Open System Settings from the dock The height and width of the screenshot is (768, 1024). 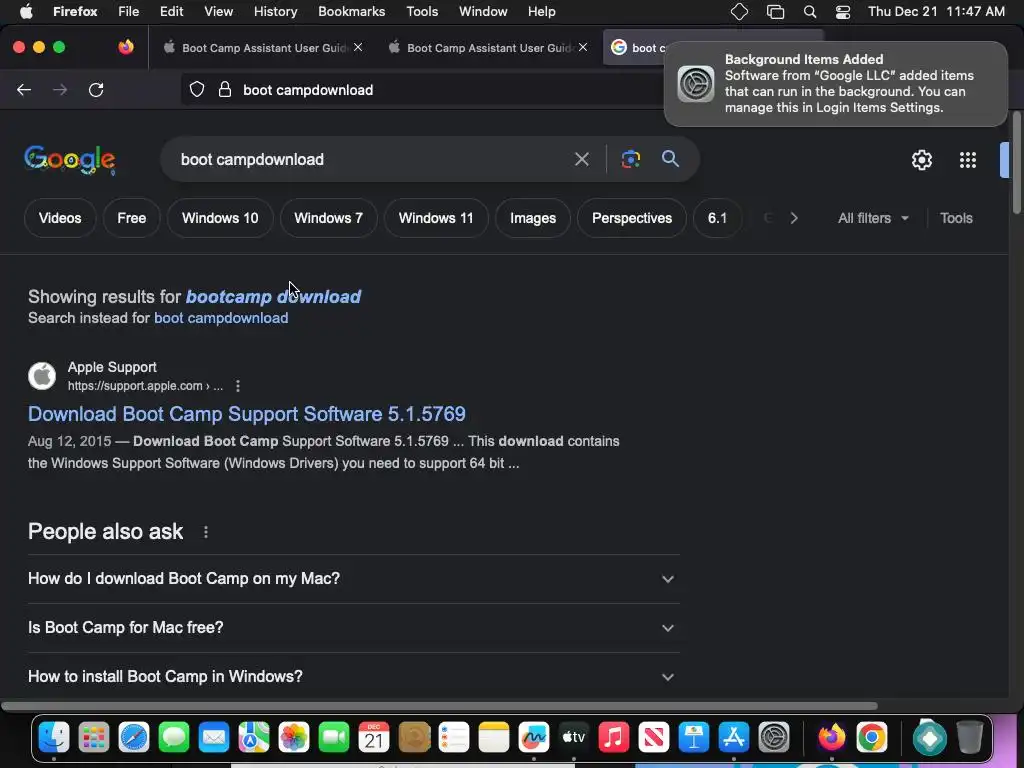(774, 738)
